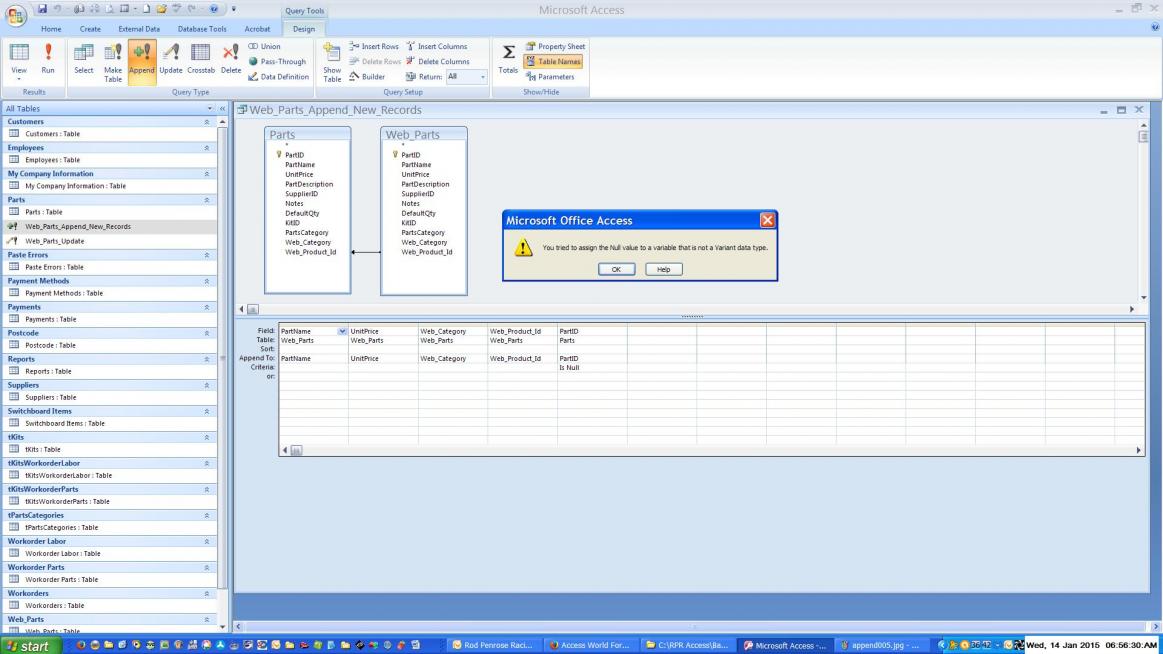Open Web_Parts_Update query in navigation pane

(x=54, y=241)
